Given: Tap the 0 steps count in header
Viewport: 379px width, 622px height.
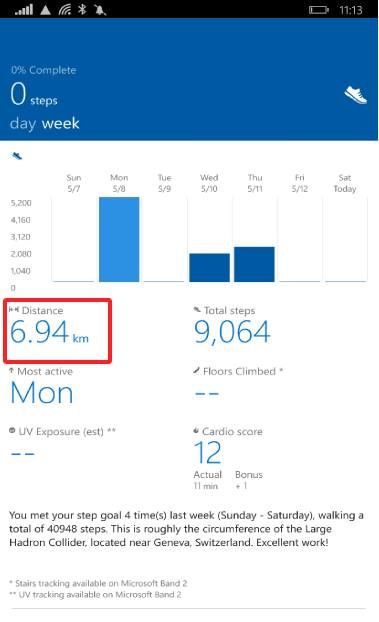Looking at the screenshot, I should 34,94.
